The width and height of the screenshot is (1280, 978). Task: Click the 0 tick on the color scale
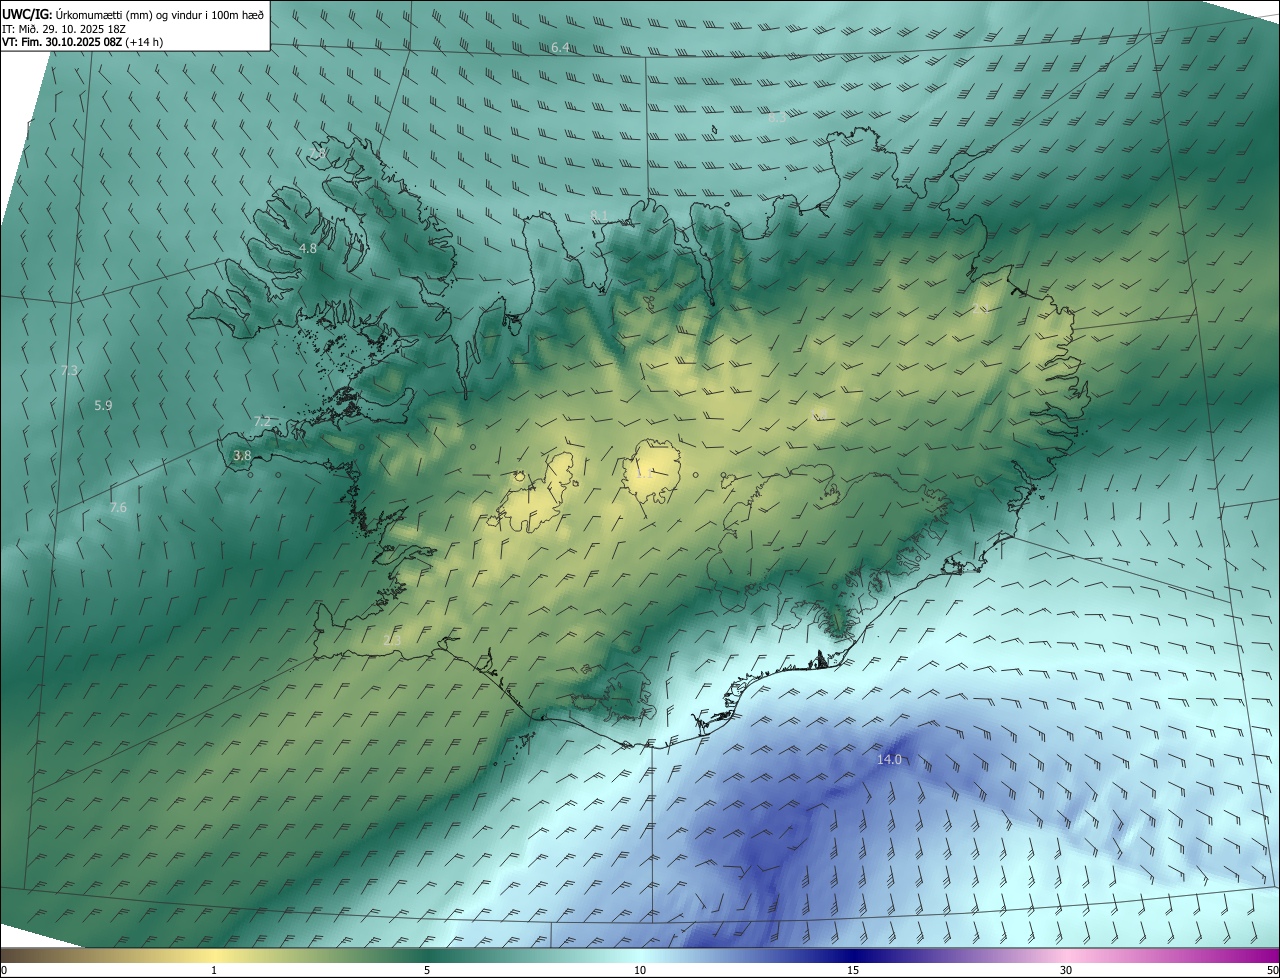pos(4,970)
